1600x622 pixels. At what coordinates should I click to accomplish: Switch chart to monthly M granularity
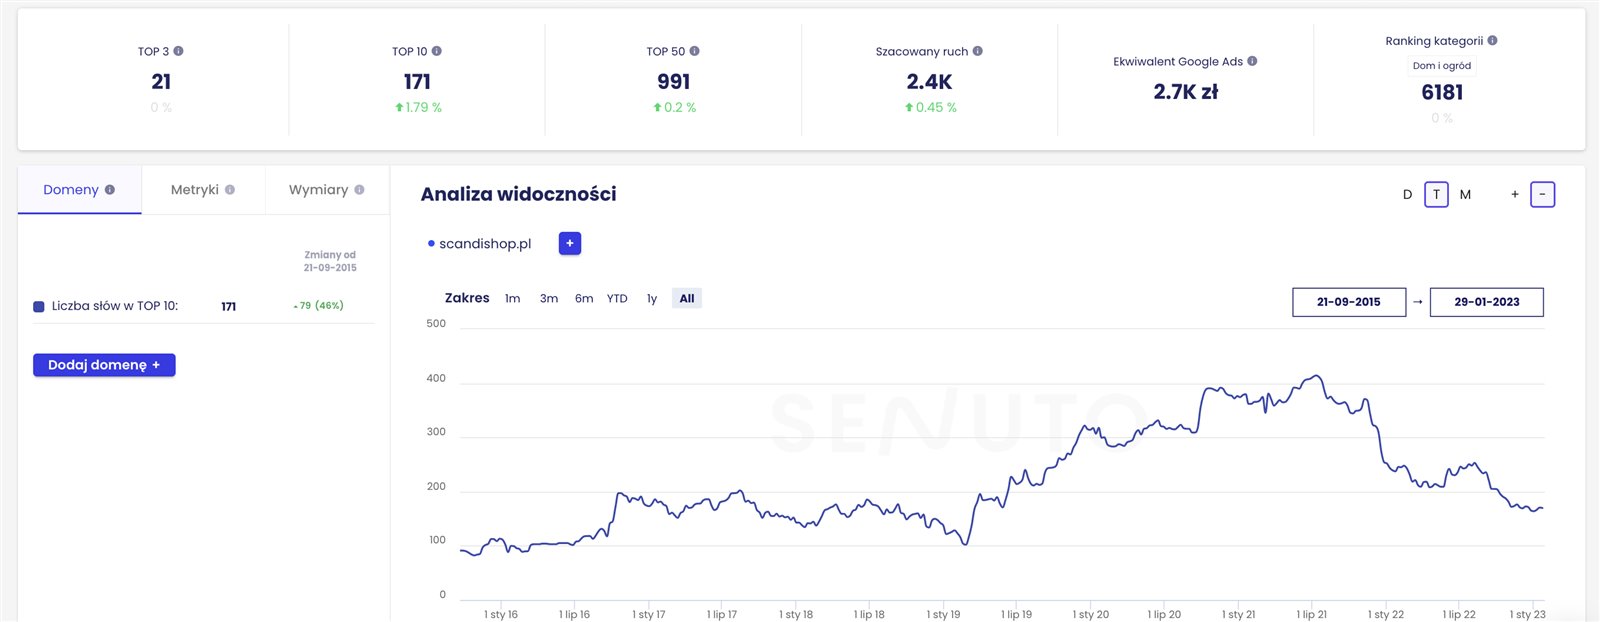pyautogui.click(x=1465, y=194)
